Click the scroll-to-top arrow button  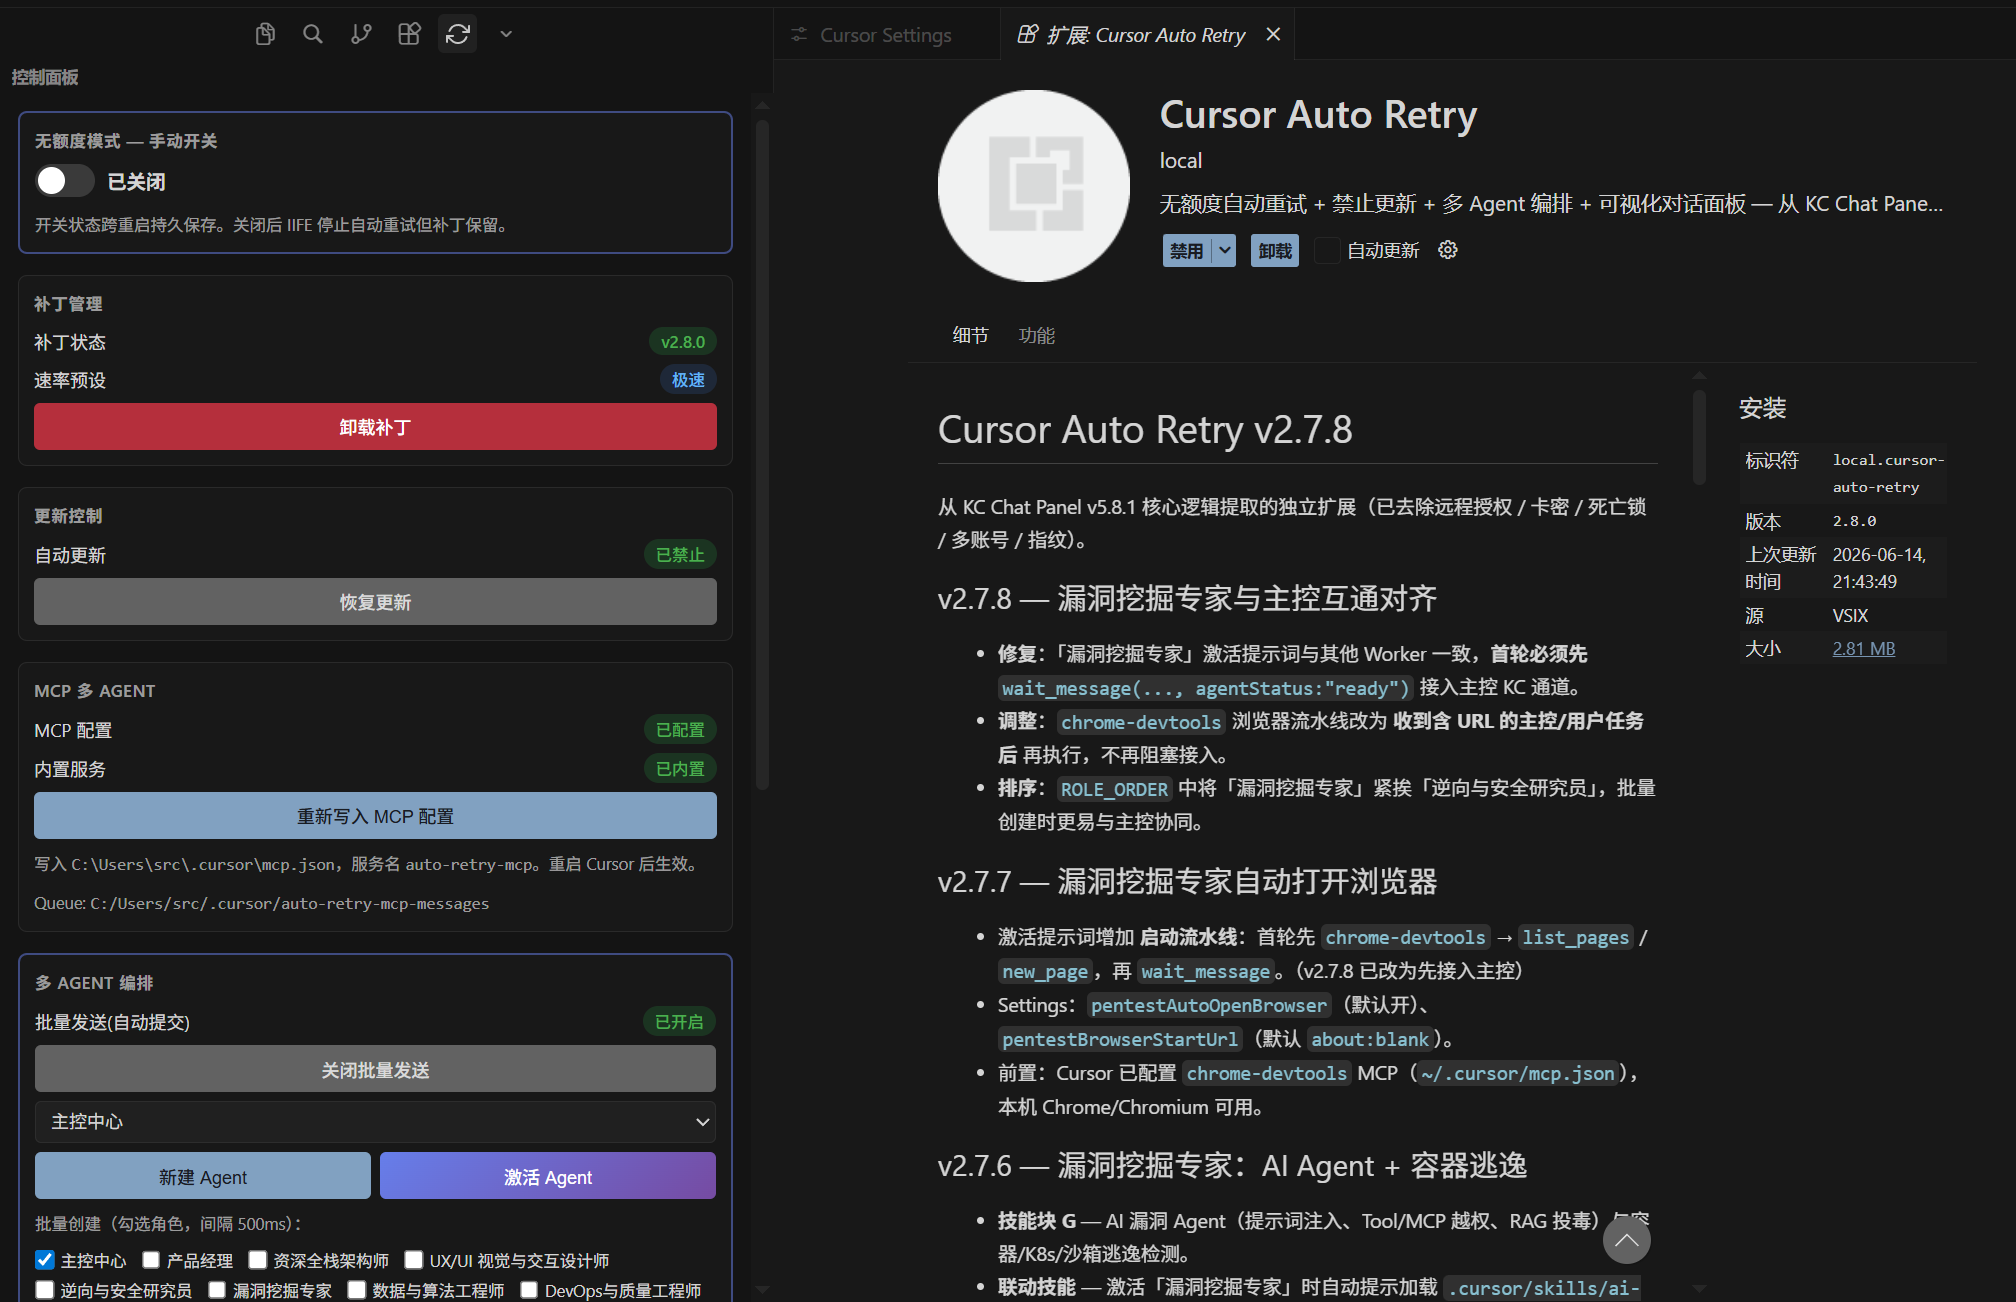pyautogui.click(x=1626, y=1240)
